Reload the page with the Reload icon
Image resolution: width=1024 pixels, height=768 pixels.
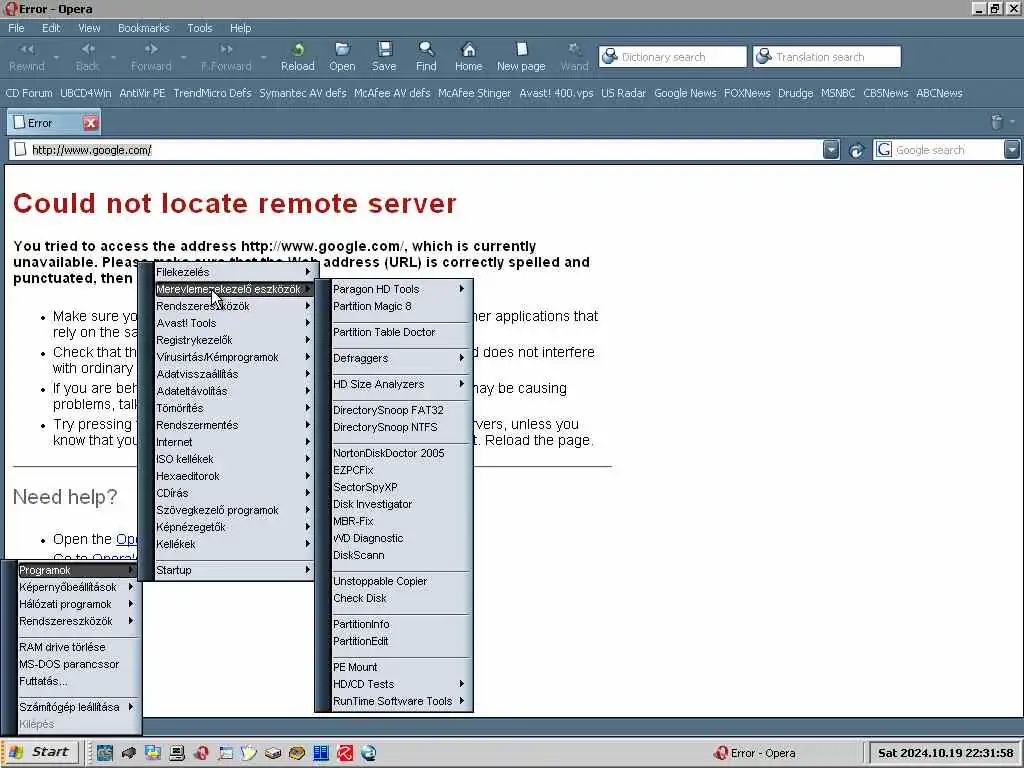pos(298,50)
